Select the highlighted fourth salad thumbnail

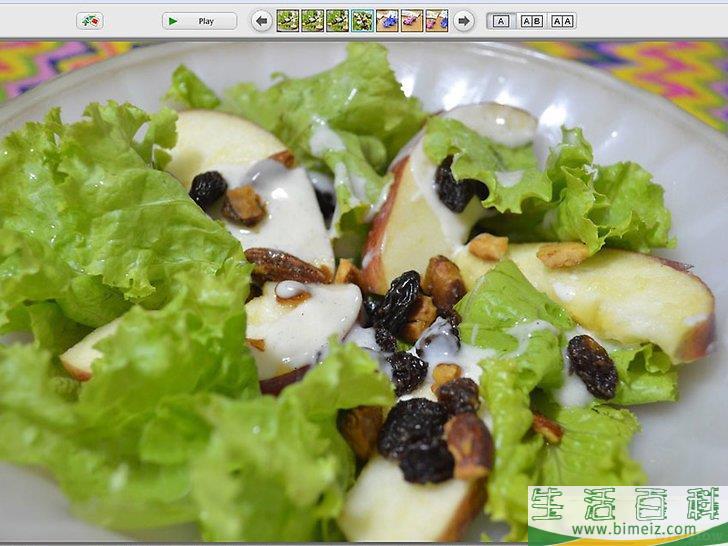tap(362, 21)
